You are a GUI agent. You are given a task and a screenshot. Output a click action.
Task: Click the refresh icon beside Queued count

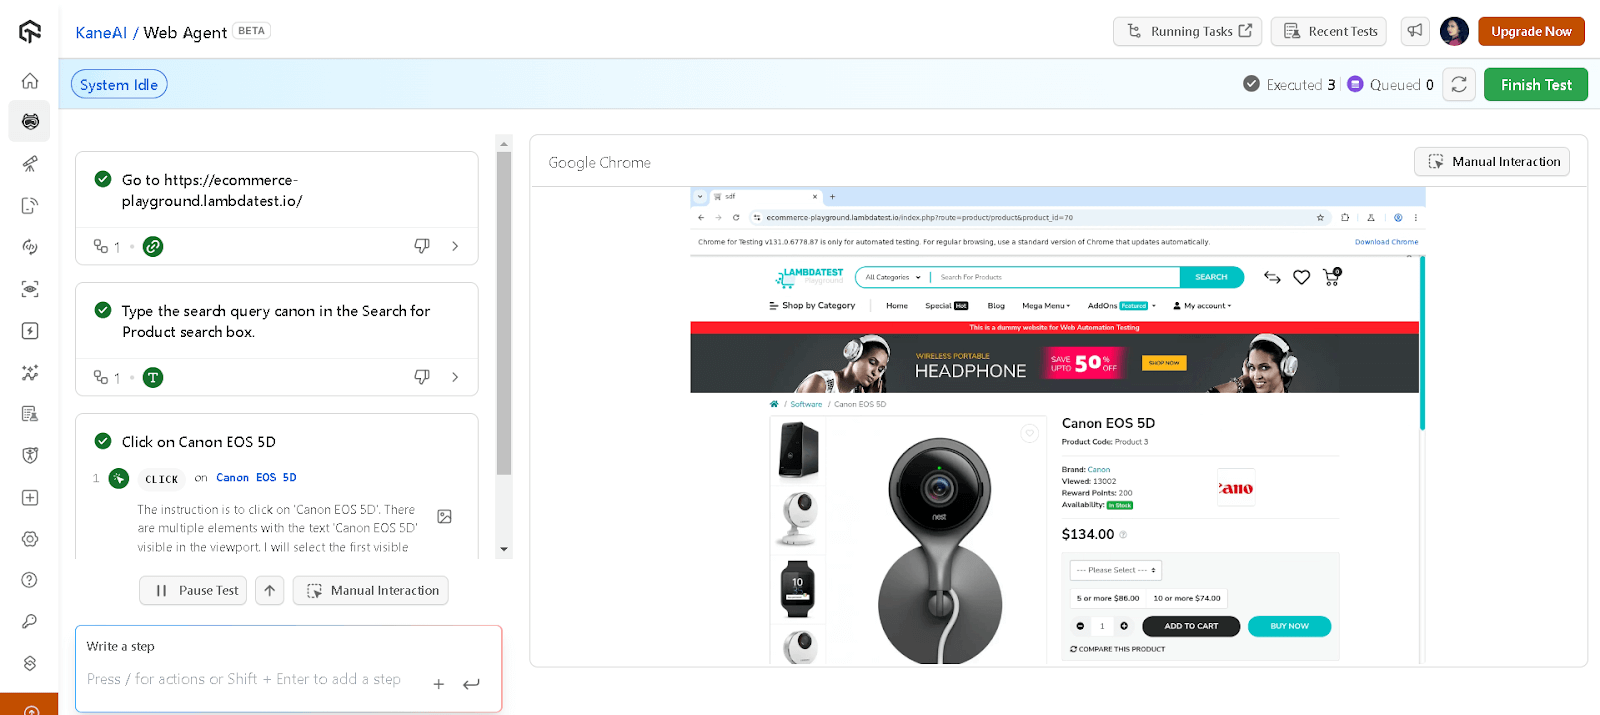(x=1459, y=85)
